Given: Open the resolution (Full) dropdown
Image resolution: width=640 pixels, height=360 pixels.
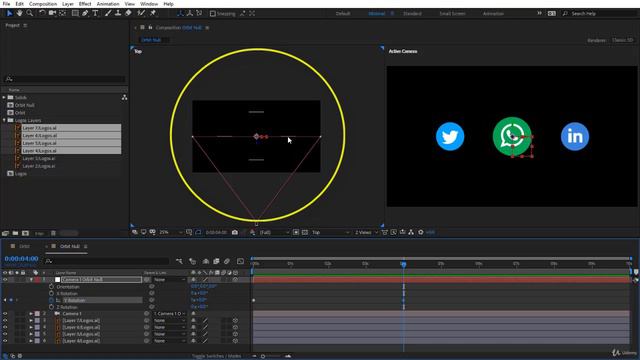Looking at the screenshot, I should point(274,232).
